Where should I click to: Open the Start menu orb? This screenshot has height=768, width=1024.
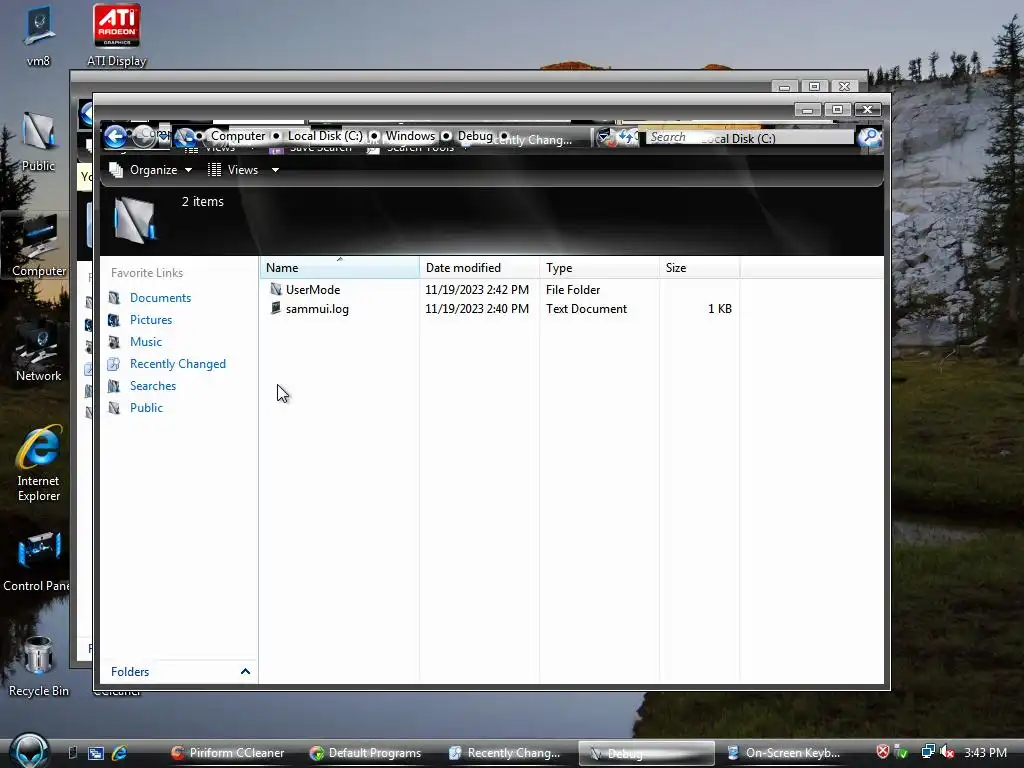(x=29, y=751)
